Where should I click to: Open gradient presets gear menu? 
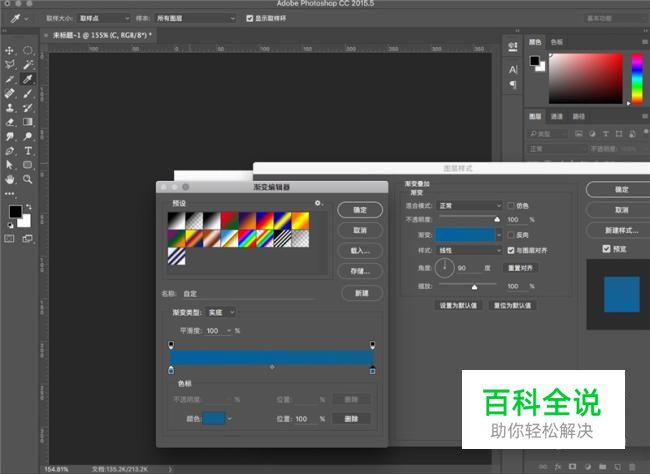[319, 203]
